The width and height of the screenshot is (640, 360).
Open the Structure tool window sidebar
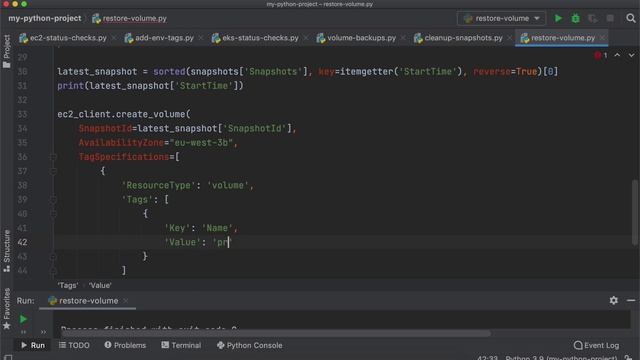point(7,251)
